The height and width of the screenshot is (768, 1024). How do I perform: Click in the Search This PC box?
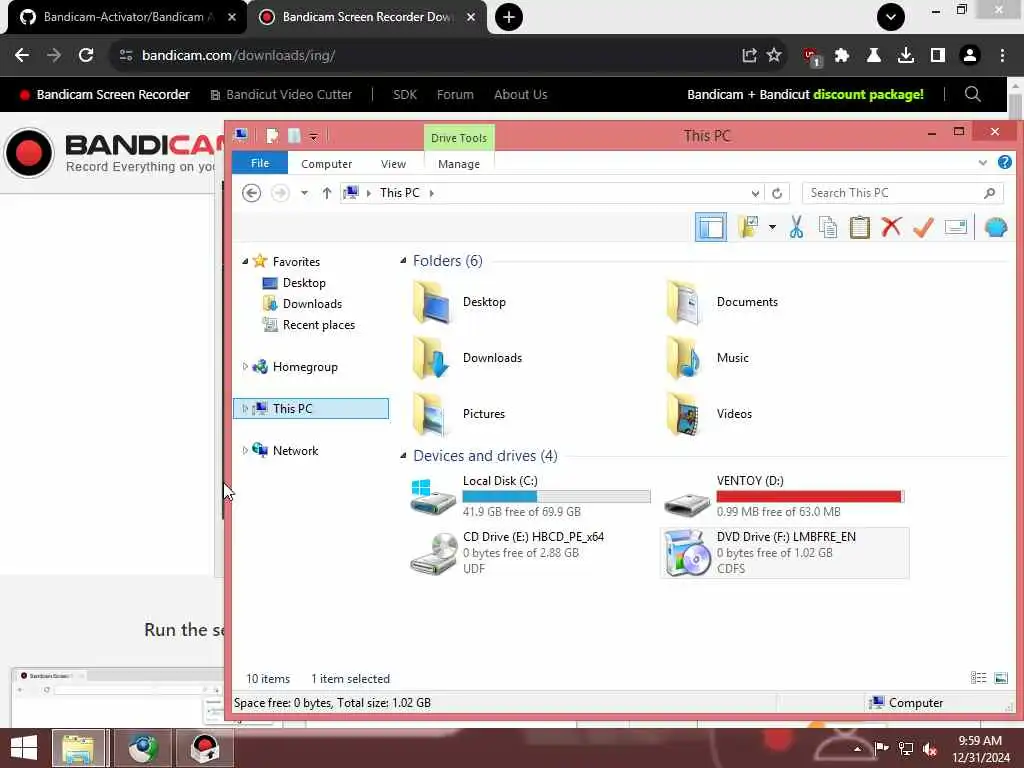tap(904, 193)
